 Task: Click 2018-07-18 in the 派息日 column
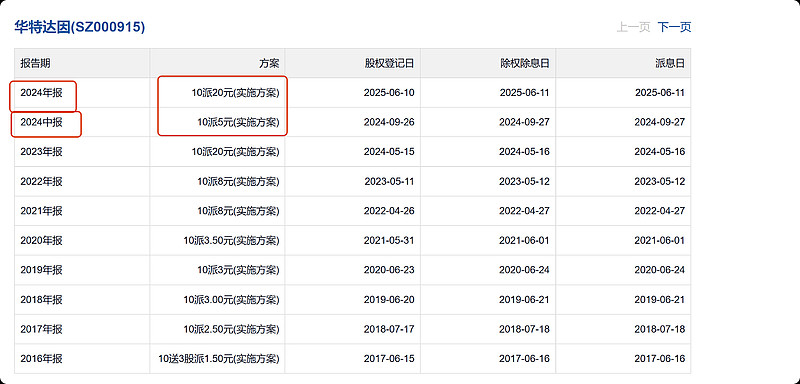click(x=660, y=329)
